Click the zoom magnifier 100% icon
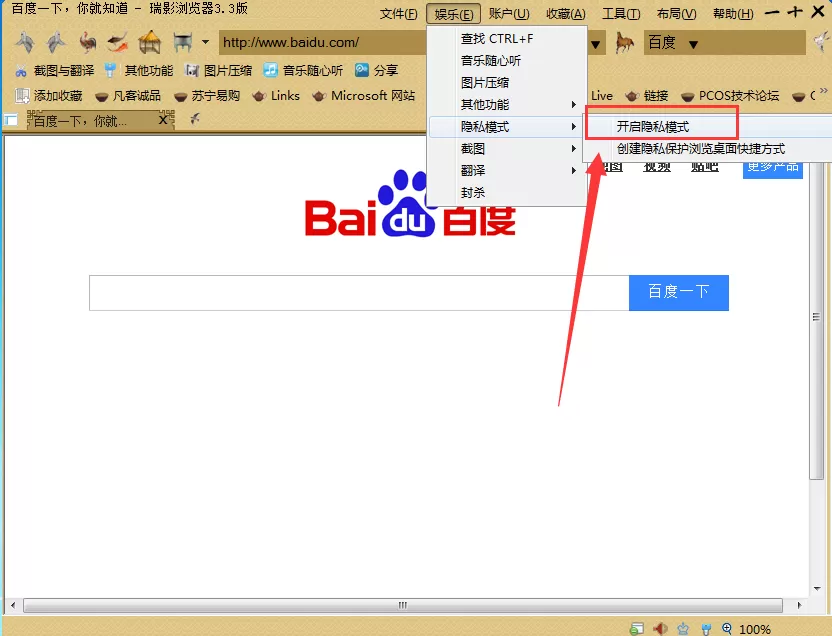 point(727,629)
